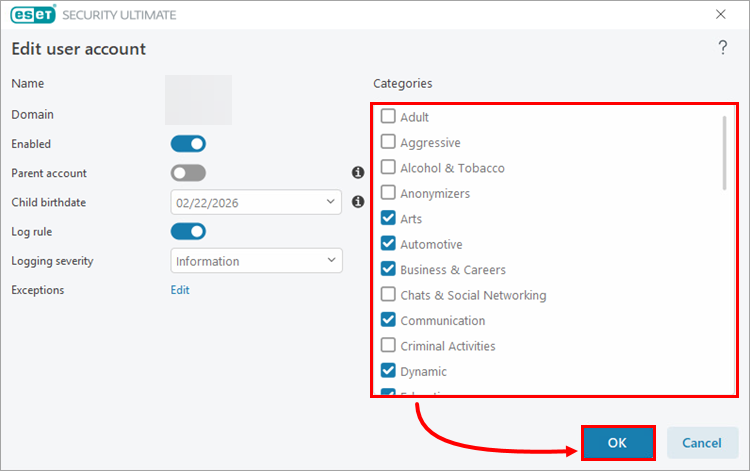This screenshot has width=750, height=471.
Task: Open the Exceptions Edit link
Action: click(180, 290)
